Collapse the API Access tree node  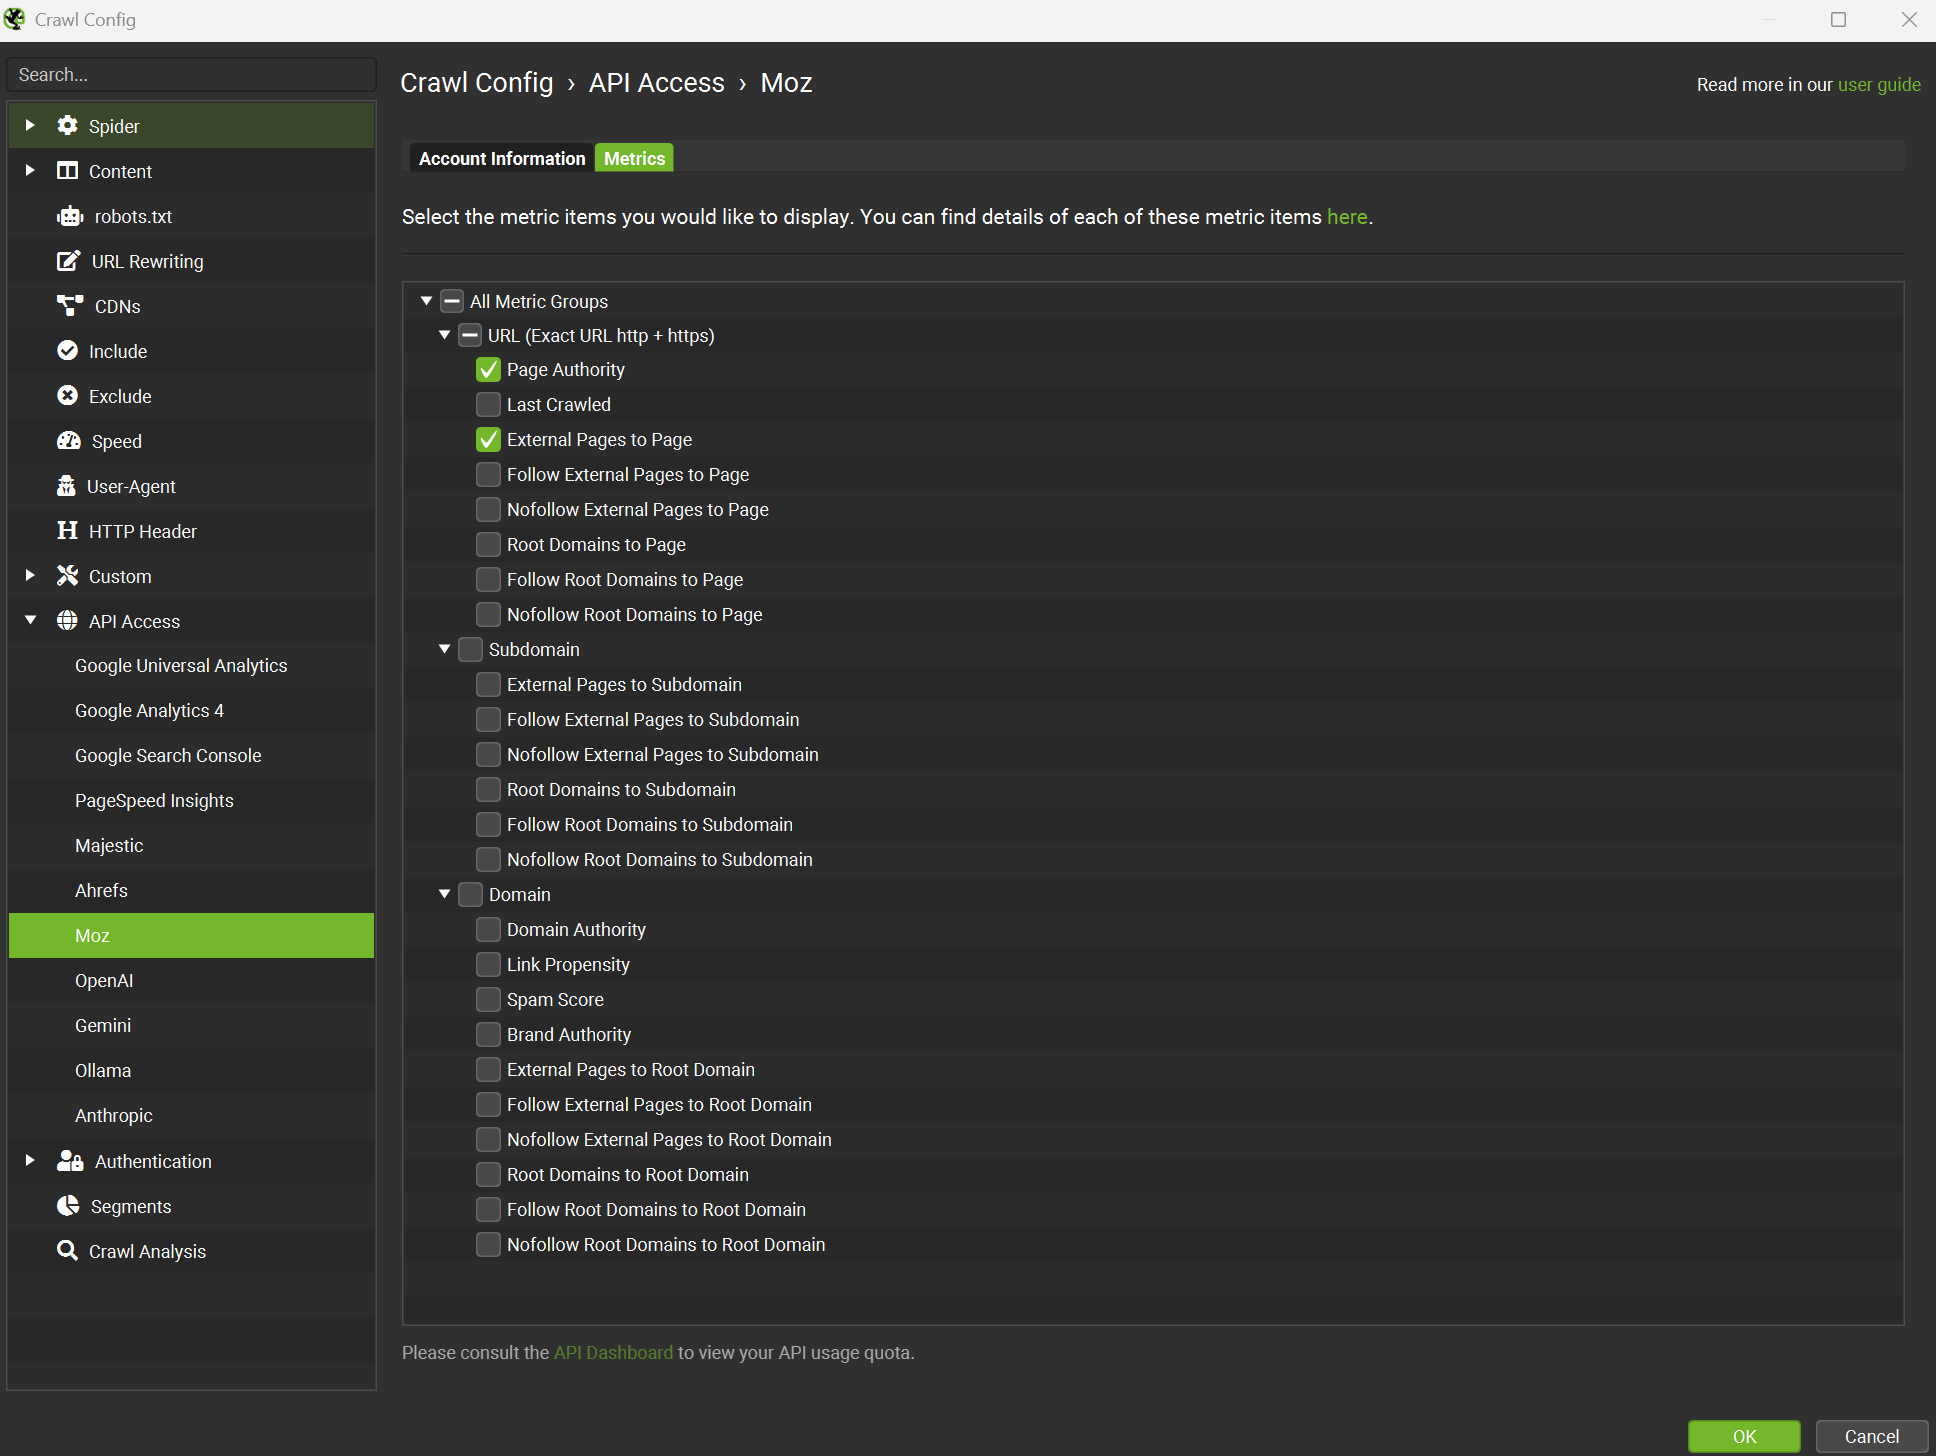coord(30,621)
